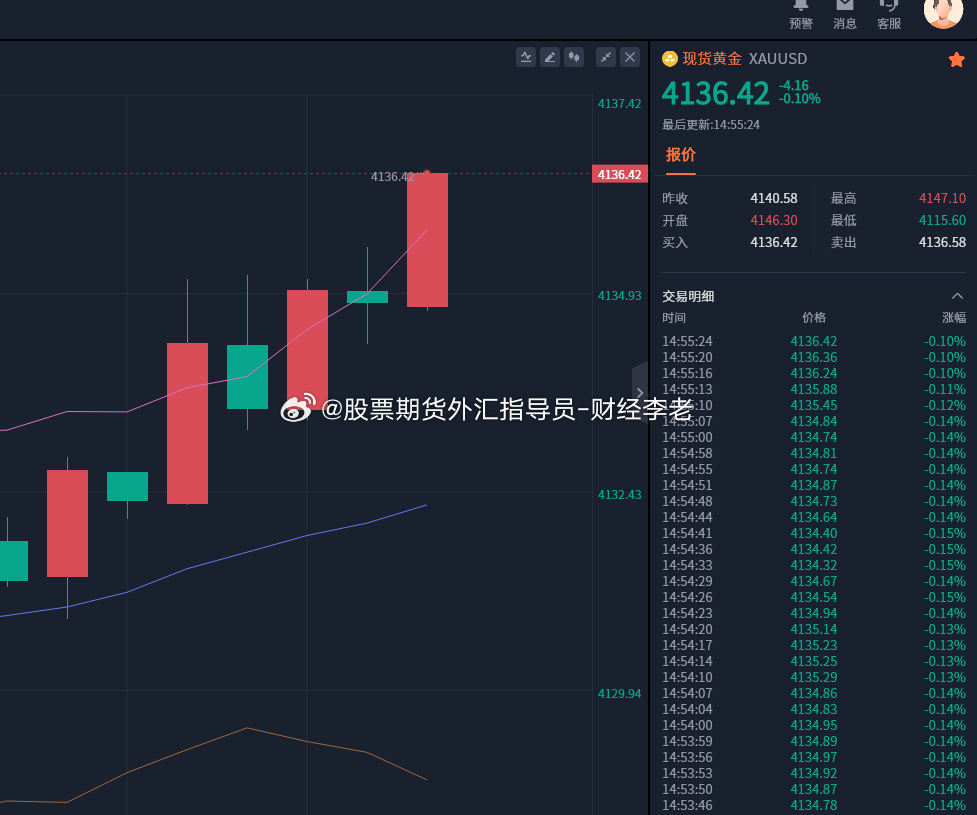Click the gold XAUUSD instrument icon
The image size is (977, 815).
point(670,59)
